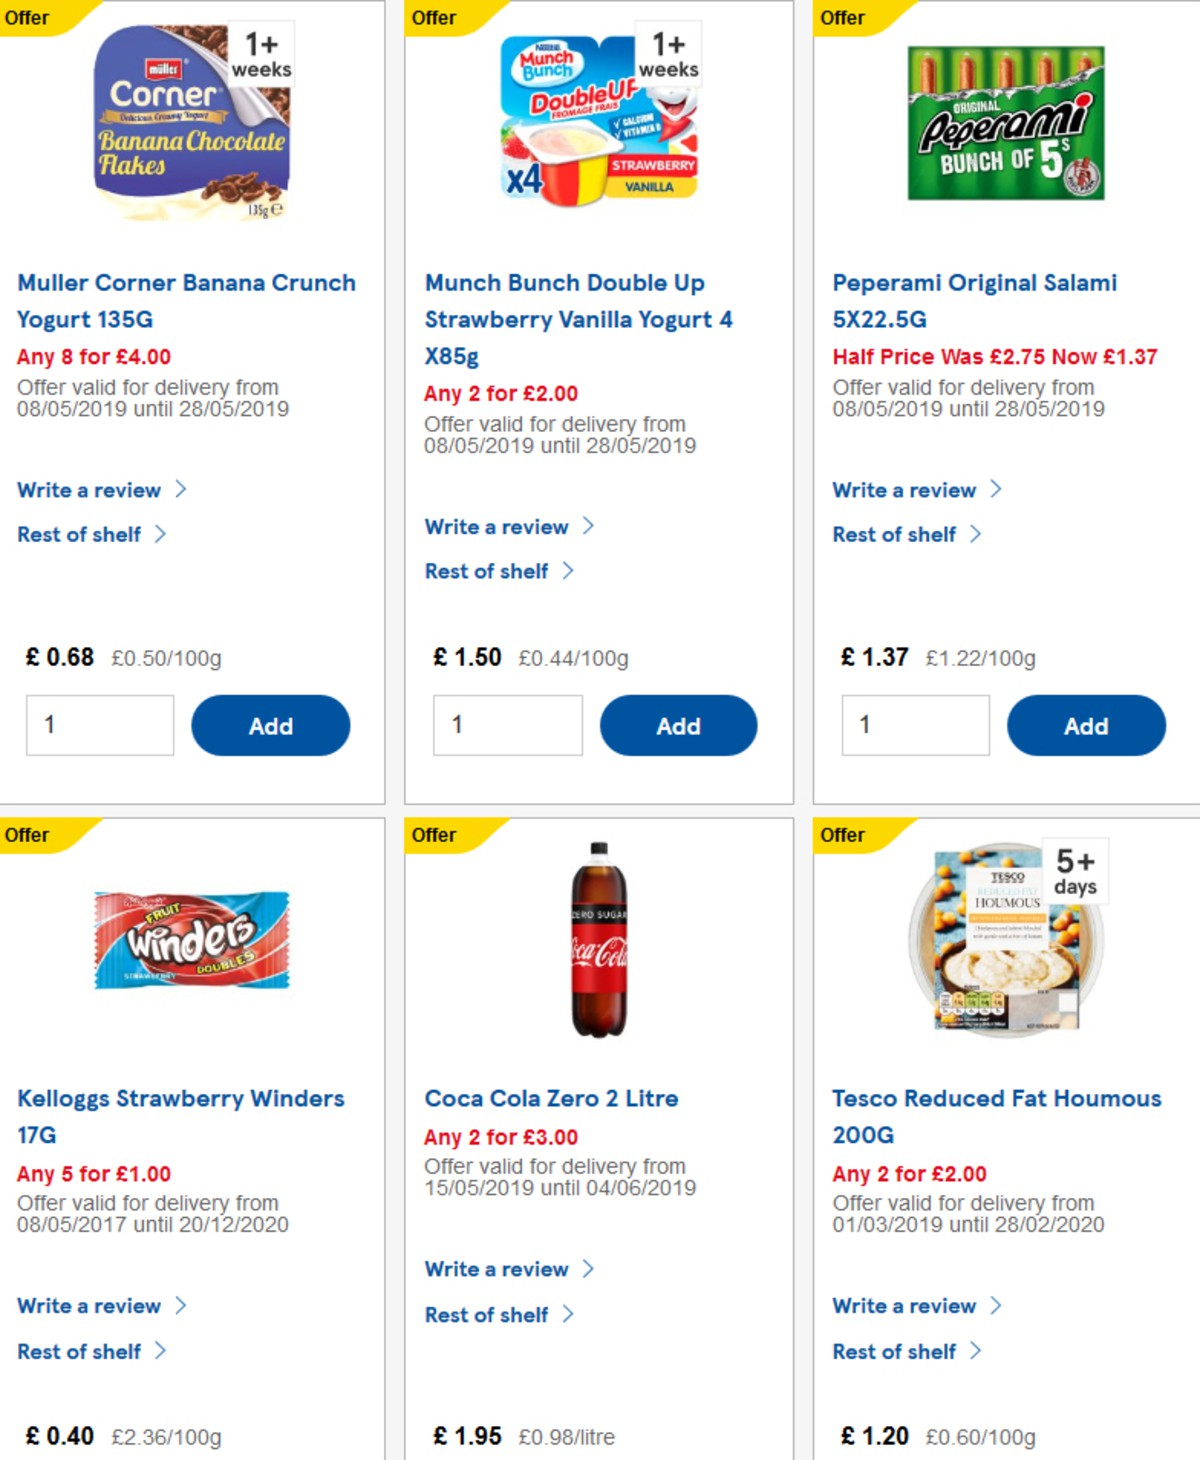
Task: Open Write a review for Tesco Houmous
Action: 904,1306
